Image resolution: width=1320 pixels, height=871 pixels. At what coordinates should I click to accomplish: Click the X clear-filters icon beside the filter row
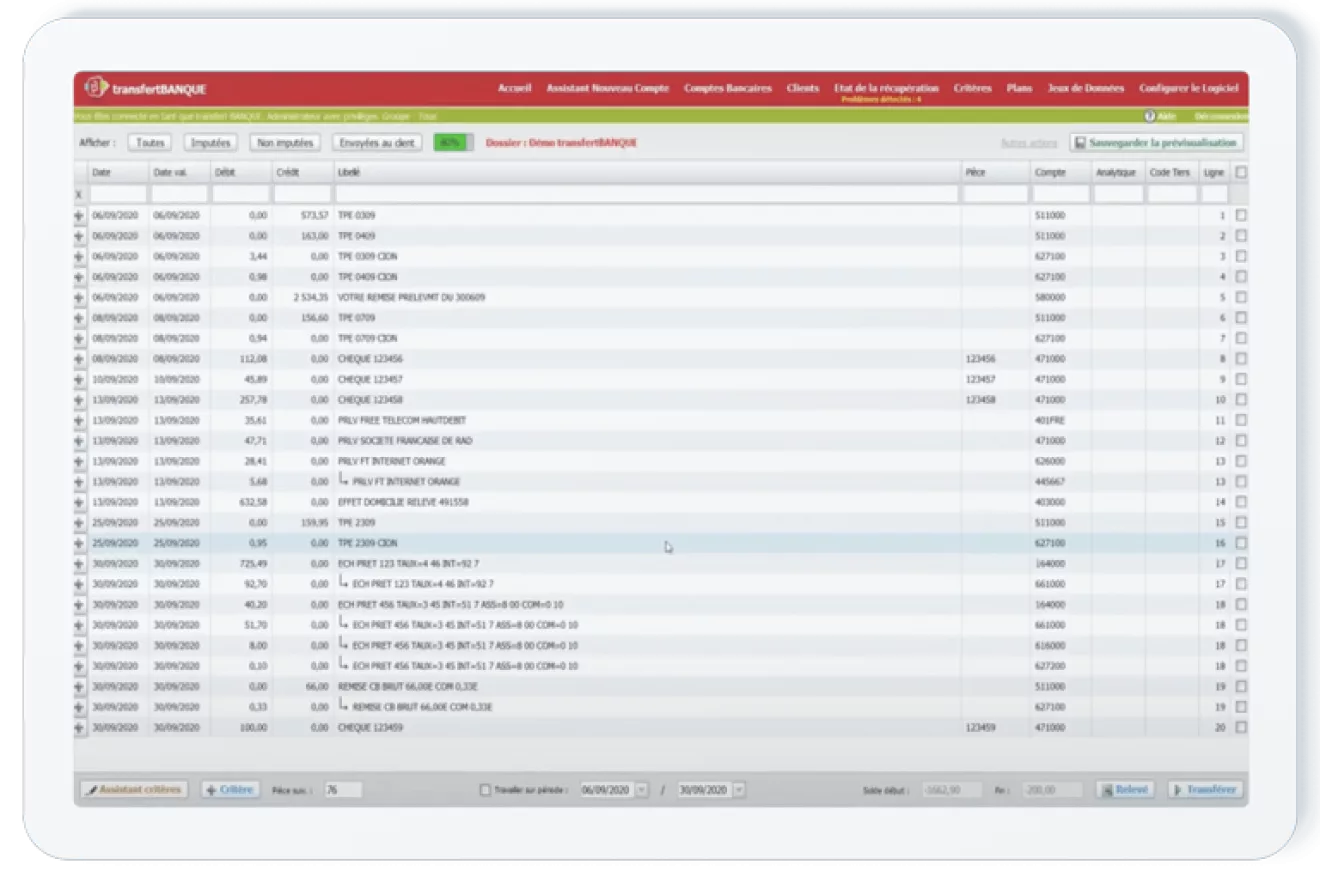pos(79,194)
